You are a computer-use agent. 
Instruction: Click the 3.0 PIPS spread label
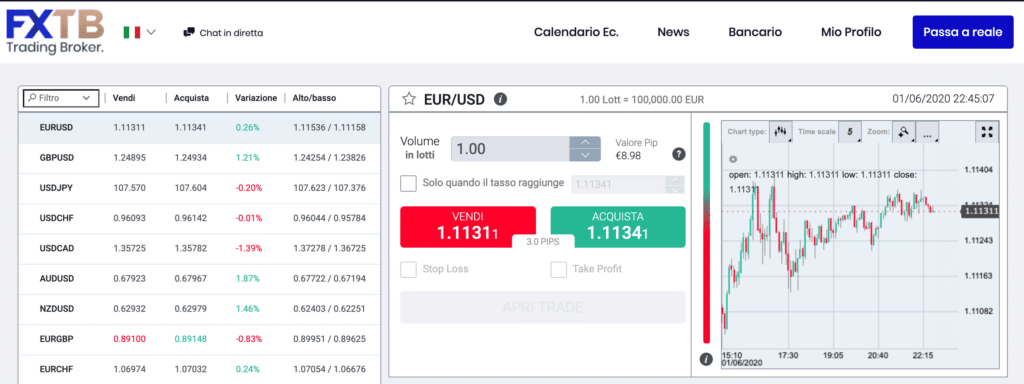(x=543, y=242)
